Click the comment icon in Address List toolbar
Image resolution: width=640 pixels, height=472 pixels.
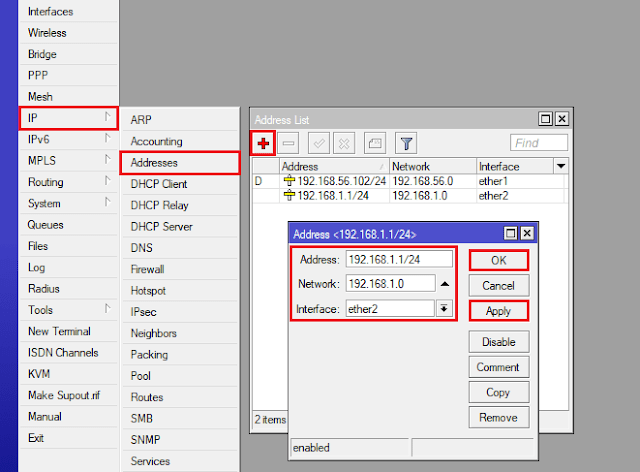click(375, 143)
